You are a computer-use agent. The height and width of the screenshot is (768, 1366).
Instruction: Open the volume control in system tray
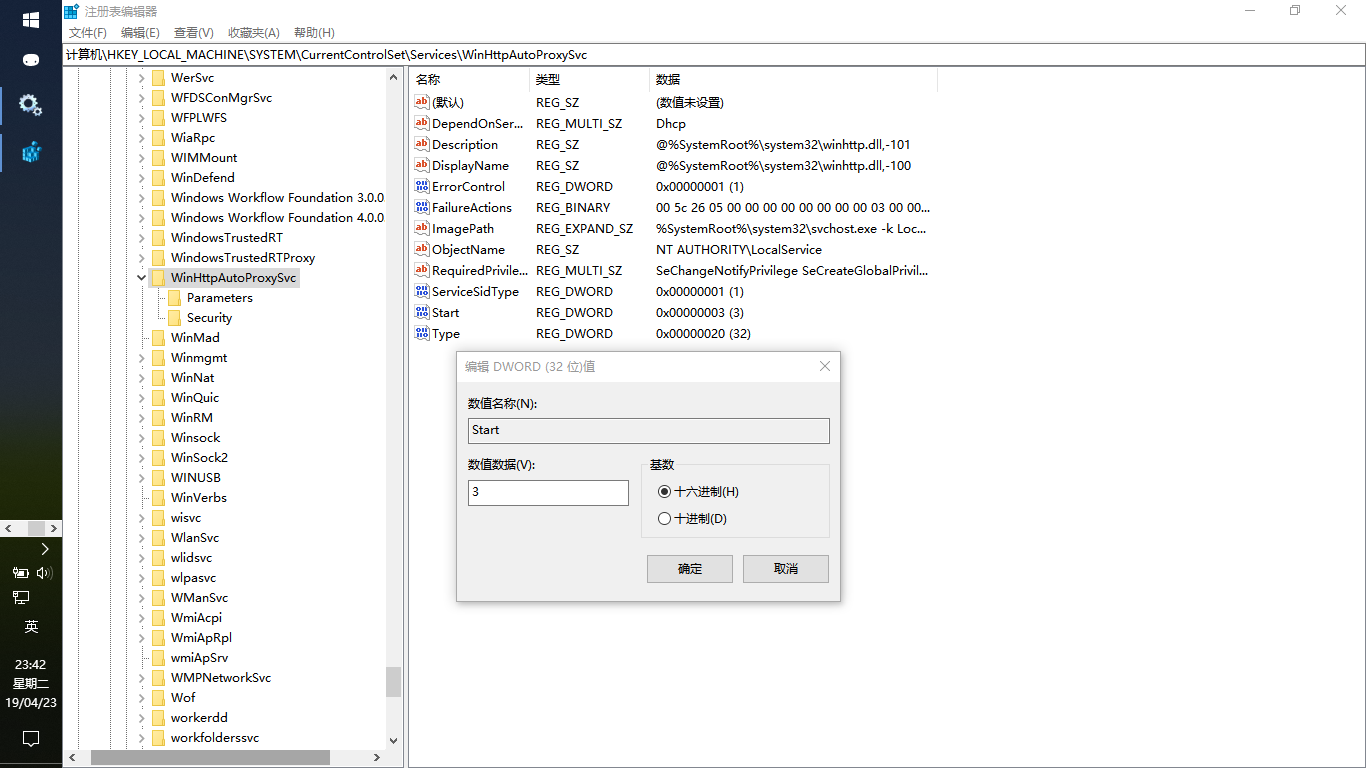(44, 573)
